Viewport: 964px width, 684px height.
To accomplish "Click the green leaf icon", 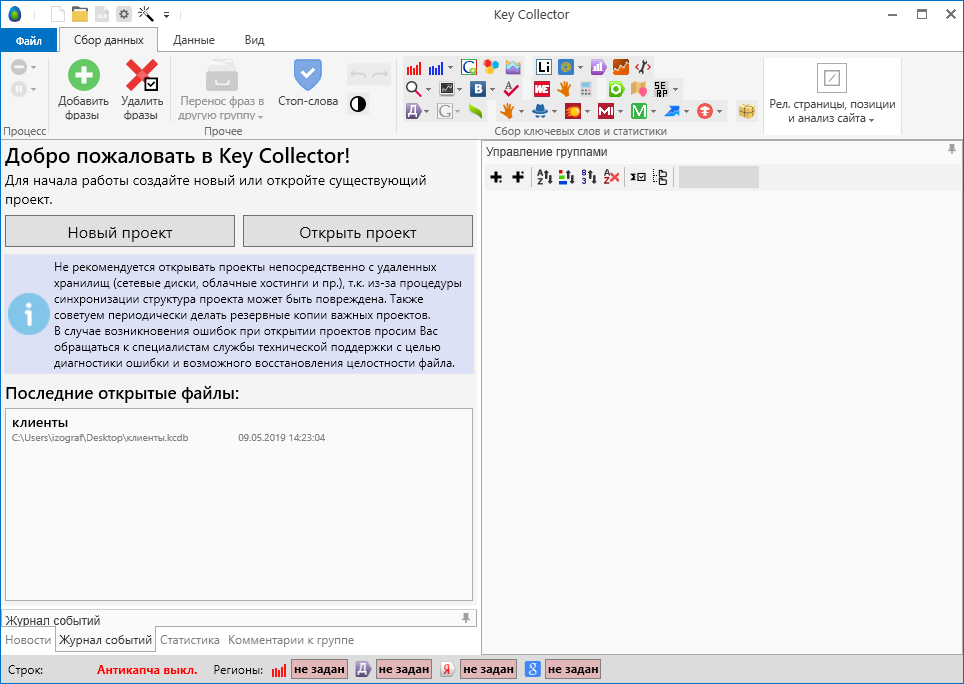I will coord(475,111).
